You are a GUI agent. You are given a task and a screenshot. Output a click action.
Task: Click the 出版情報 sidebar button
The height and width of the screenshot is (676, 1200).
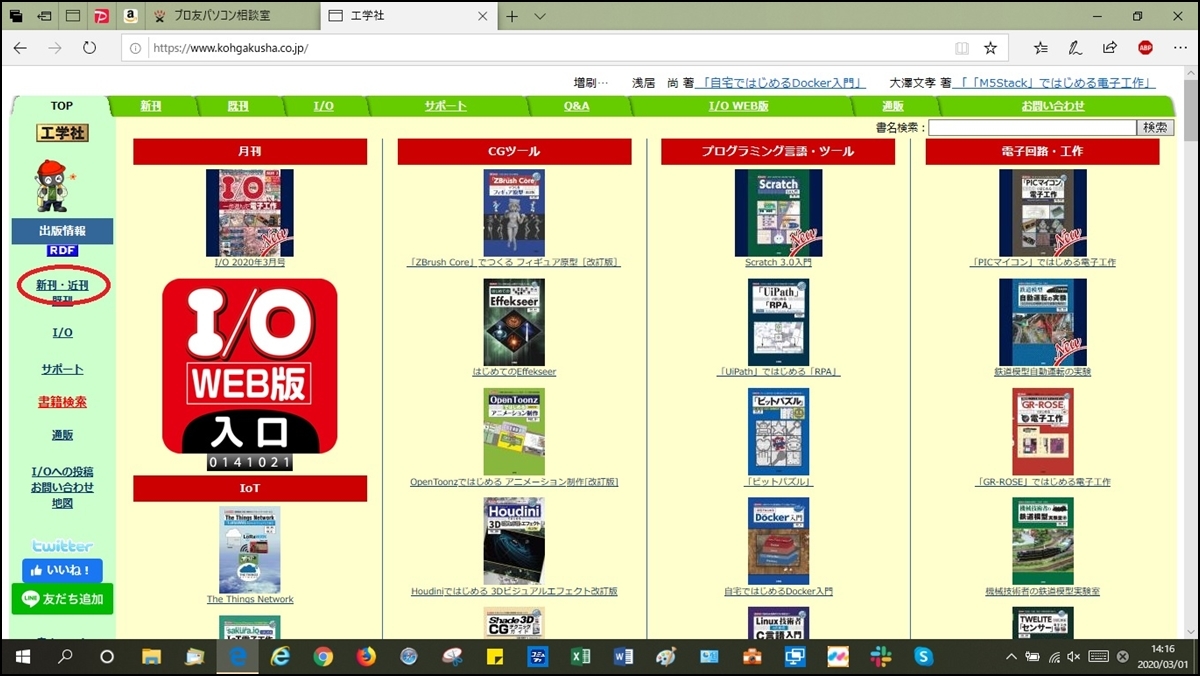62,231
